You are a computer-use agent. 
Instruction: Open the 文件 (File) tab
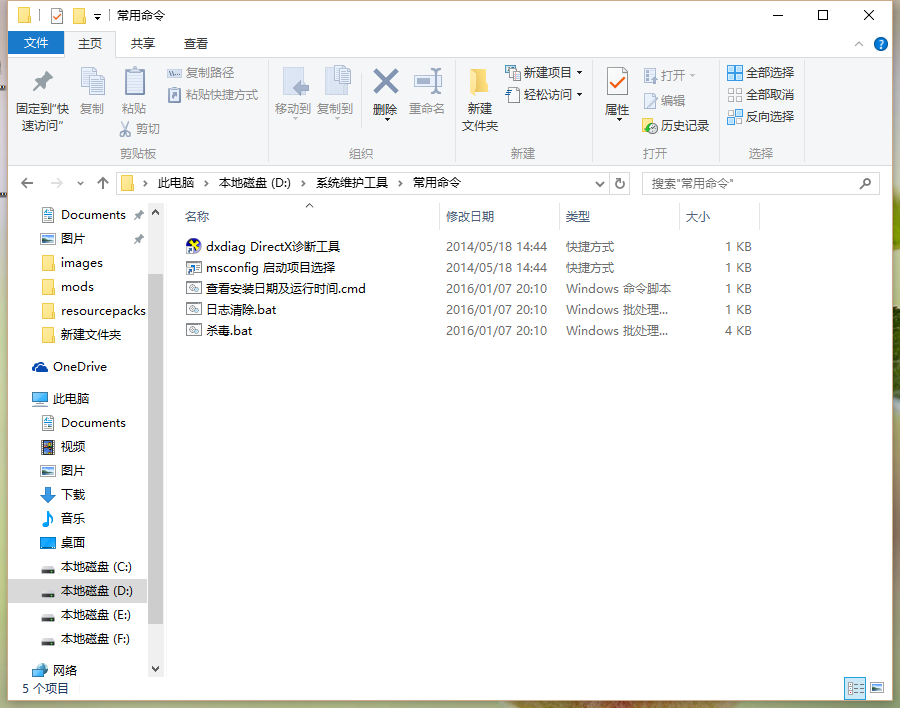click(x=36, y=43)
